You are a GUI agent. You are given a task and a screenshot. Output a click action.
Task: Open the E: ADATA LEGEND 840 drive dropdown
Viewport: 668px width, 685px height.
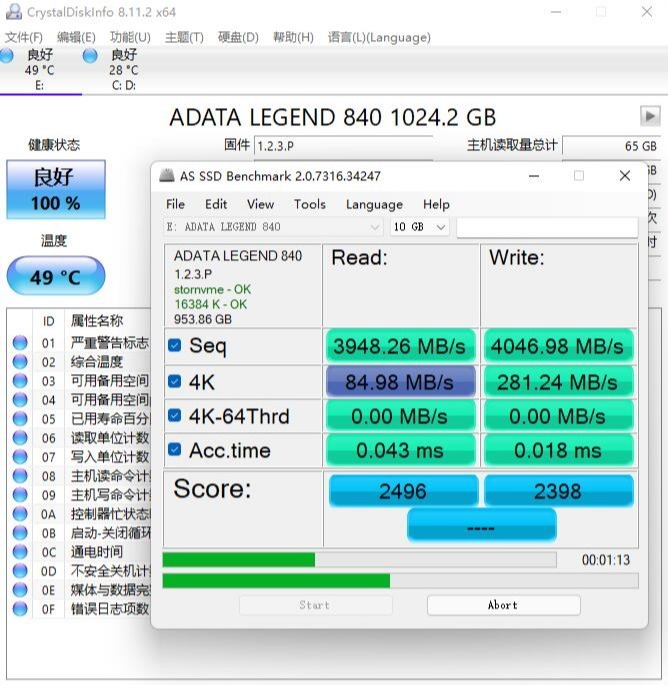point(272,227)
